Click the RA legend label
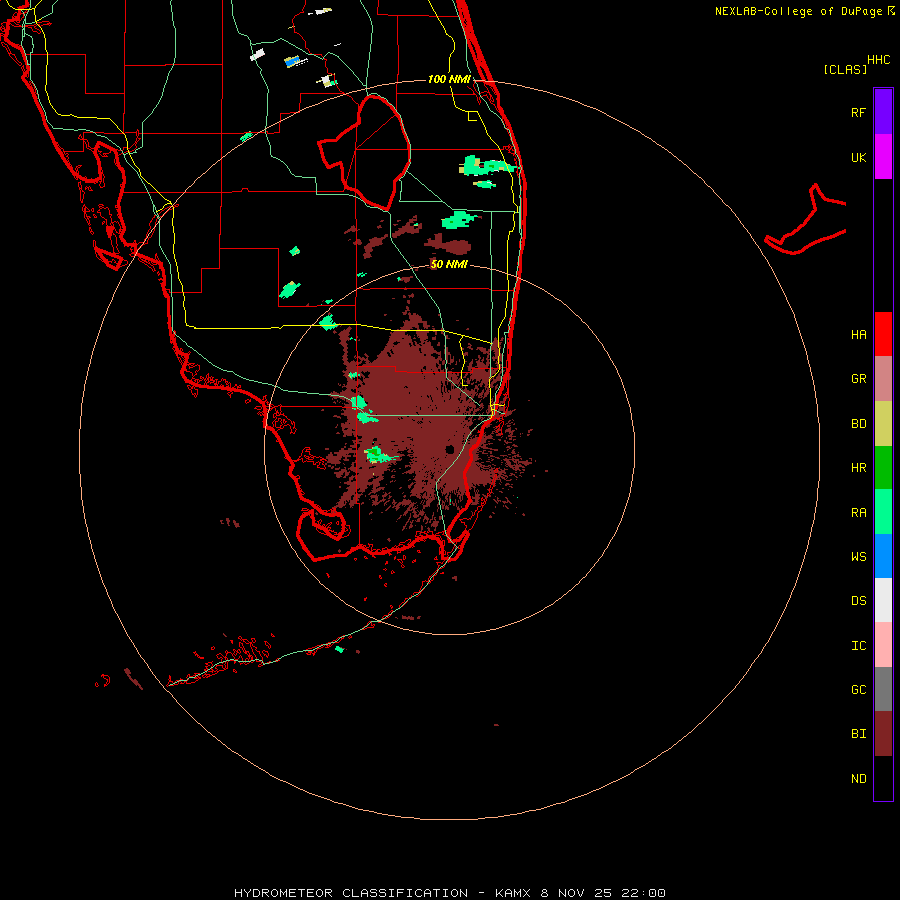Screen dimensions: 900x900 click(858, 513)
